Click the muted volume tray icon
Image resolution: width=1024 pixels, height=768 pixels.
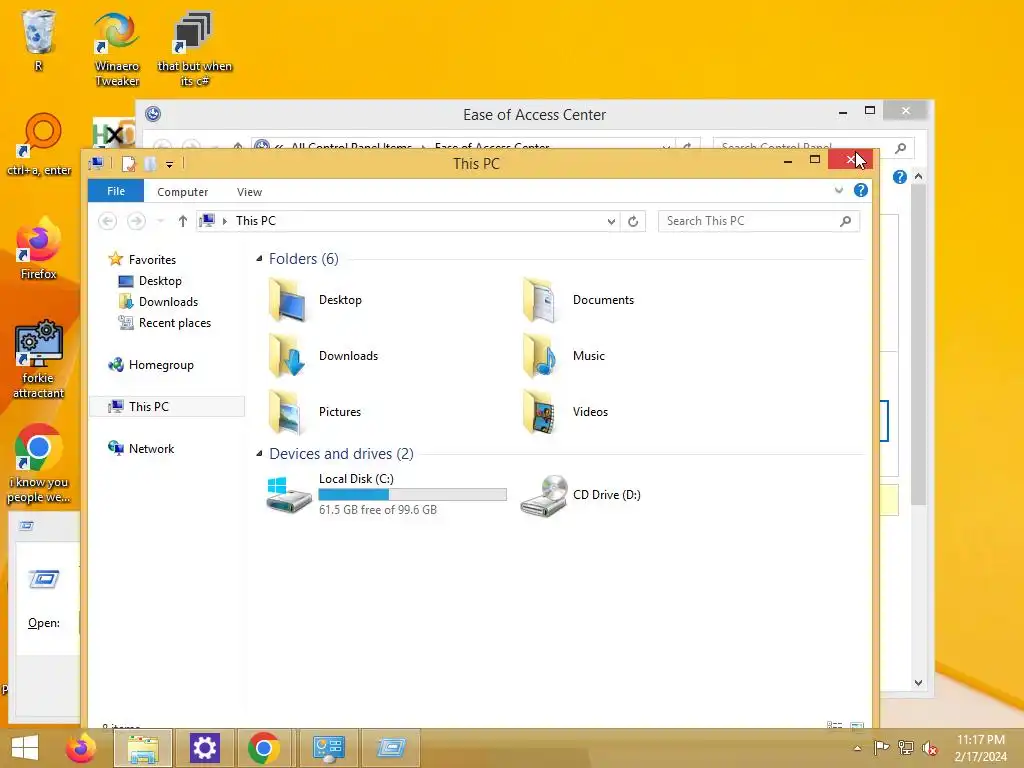[x=930, y=748]
